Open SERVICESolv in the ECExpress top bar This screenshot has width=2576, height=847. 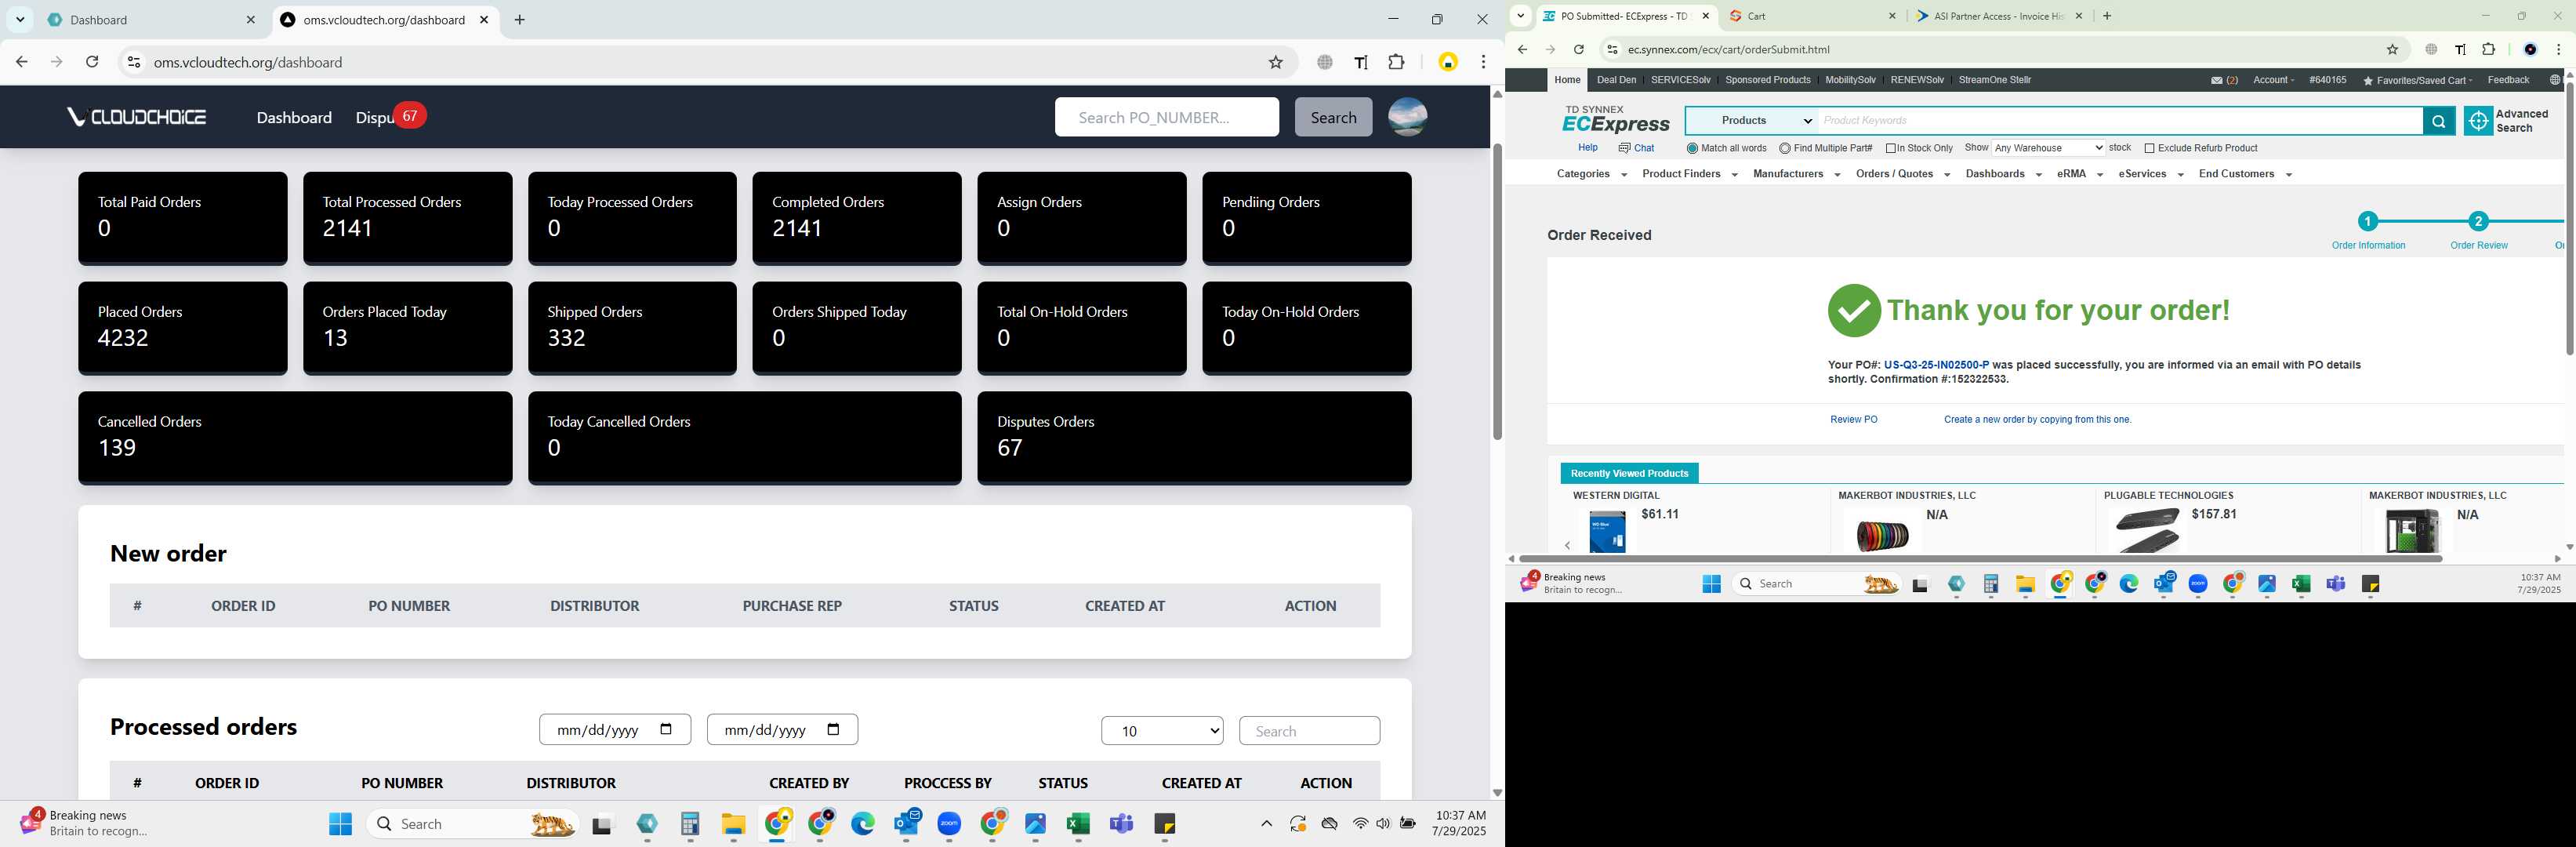point(1680,80)
